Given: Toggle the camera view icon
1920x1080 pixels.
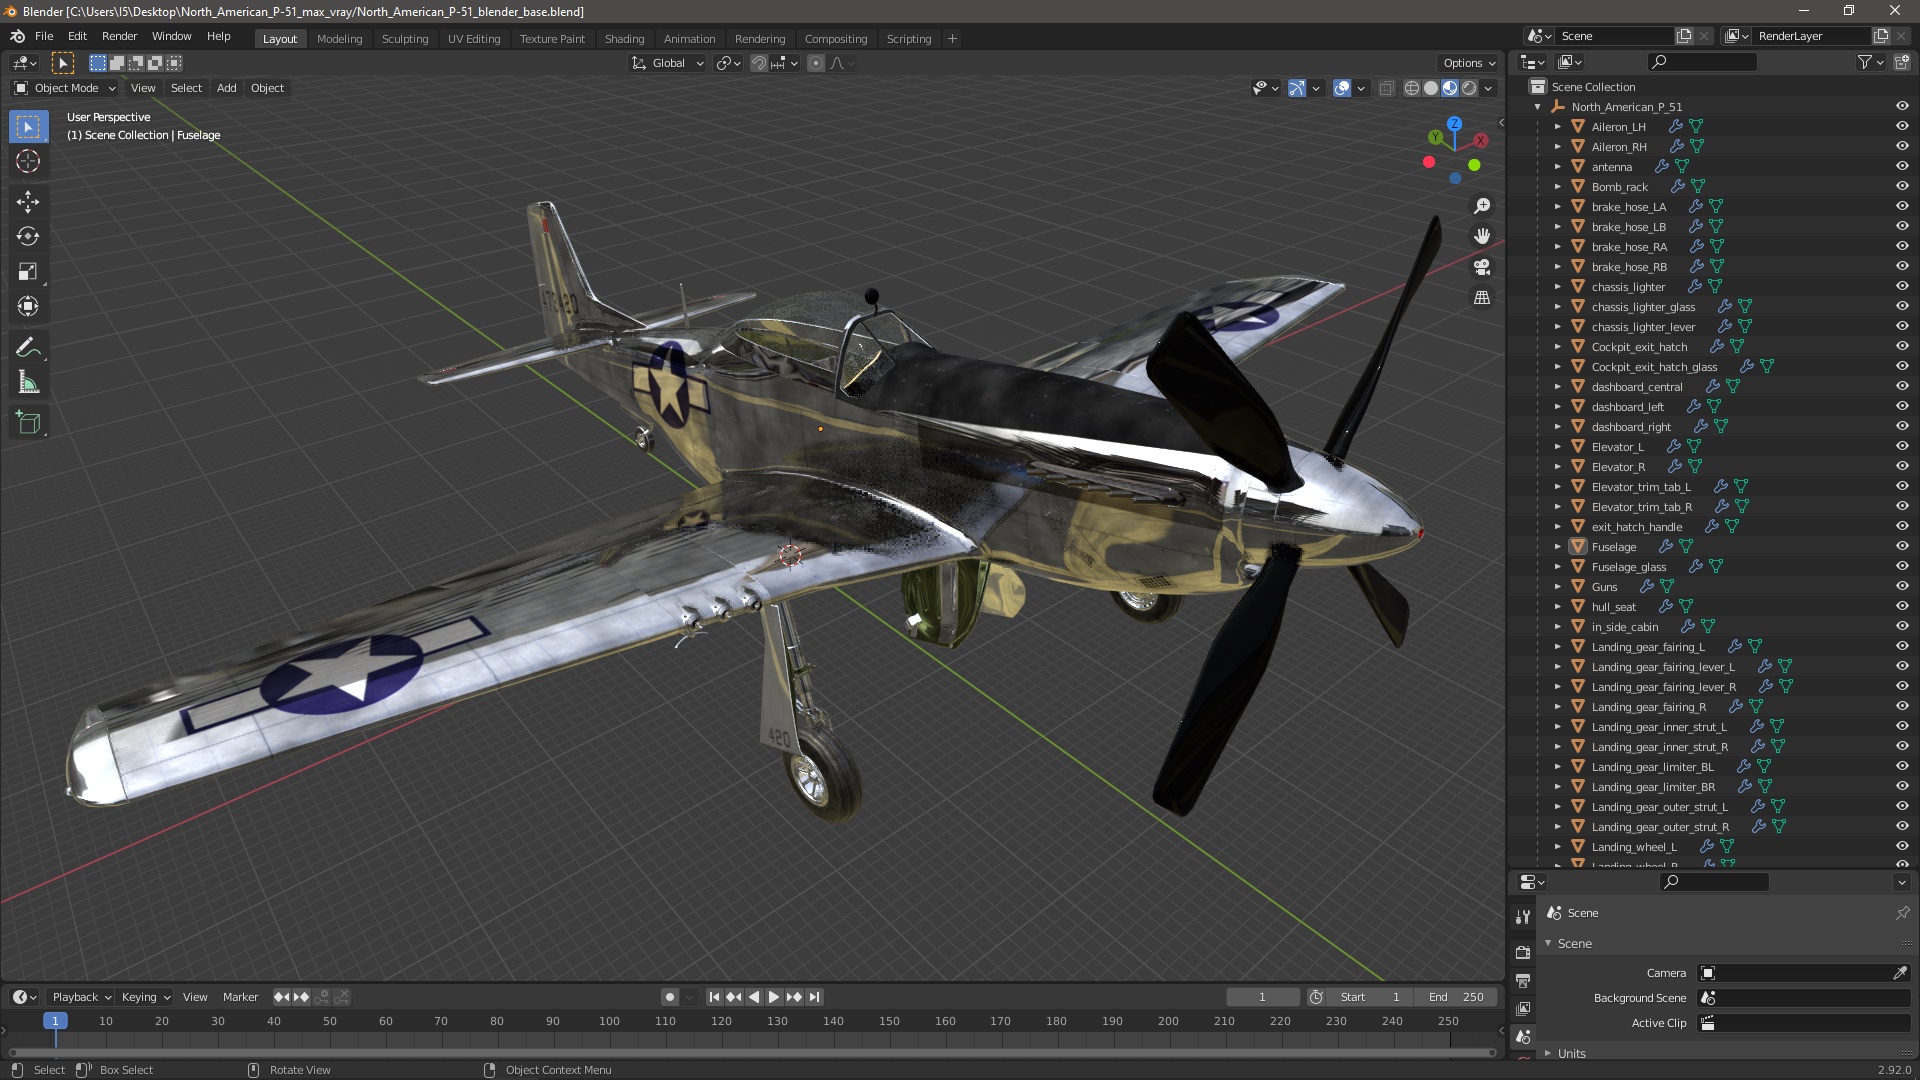Looking at the screenshot, I should coord(1482,267).
